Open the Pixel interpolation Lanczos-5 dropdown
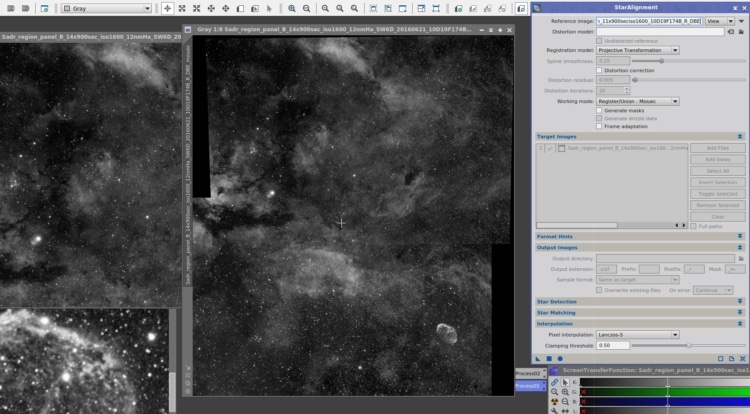The height and width of the screenshot is (414, 750). (x=638, y=335)
